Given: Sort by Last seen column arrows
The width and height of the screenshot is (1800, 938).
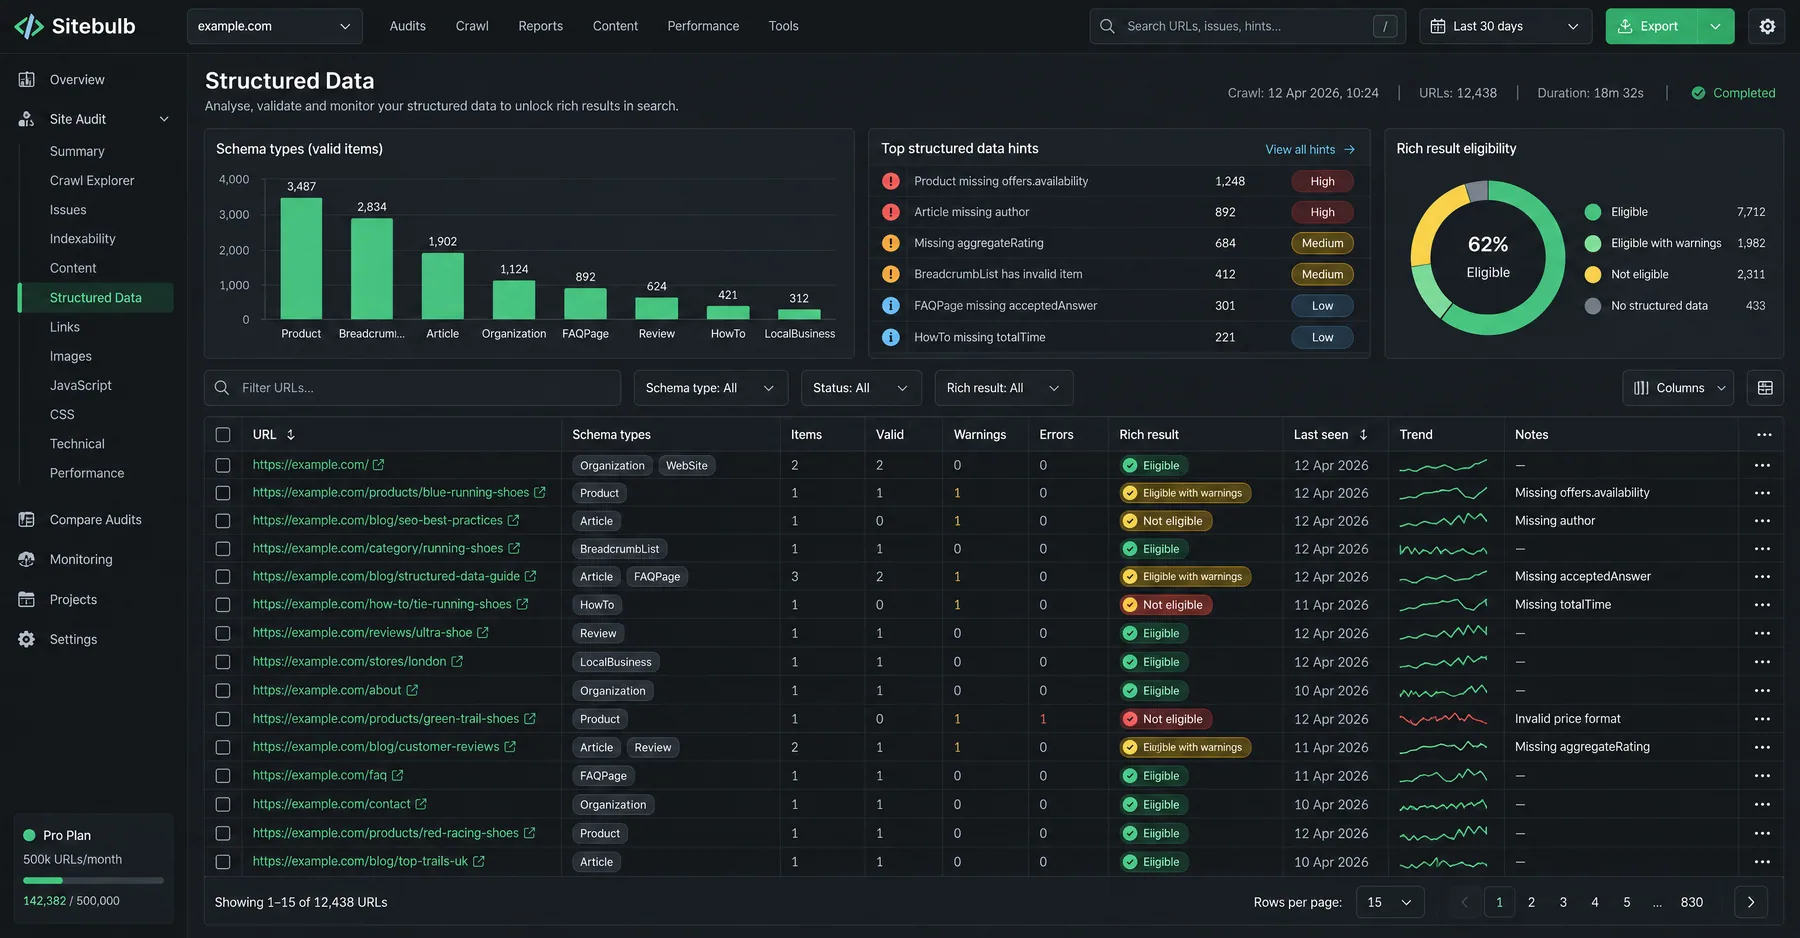Looking at the screenshot, I should [x=1364, y=435].
